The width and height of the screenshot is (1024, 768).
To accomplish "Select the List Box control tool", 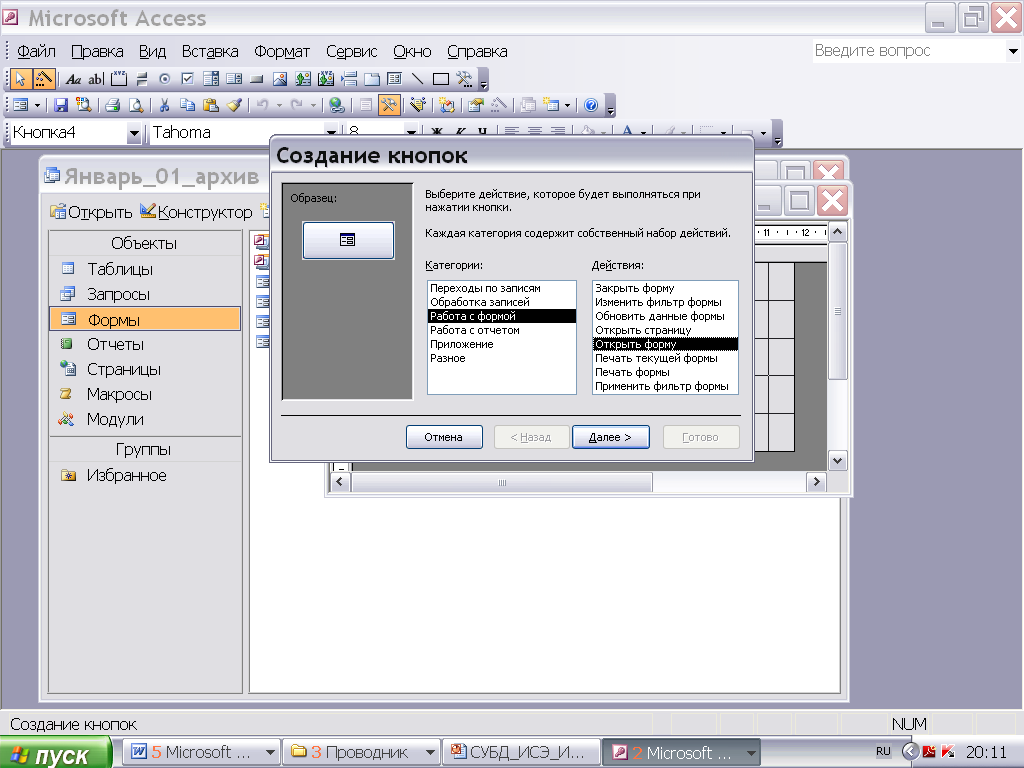I will pyautogui.click(x=234, y=80).
